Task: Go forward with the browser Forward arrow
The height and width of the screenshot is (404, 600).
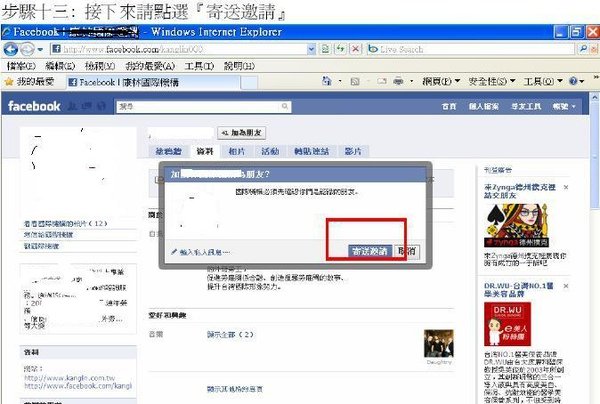Action: click(x=27, y=49)
